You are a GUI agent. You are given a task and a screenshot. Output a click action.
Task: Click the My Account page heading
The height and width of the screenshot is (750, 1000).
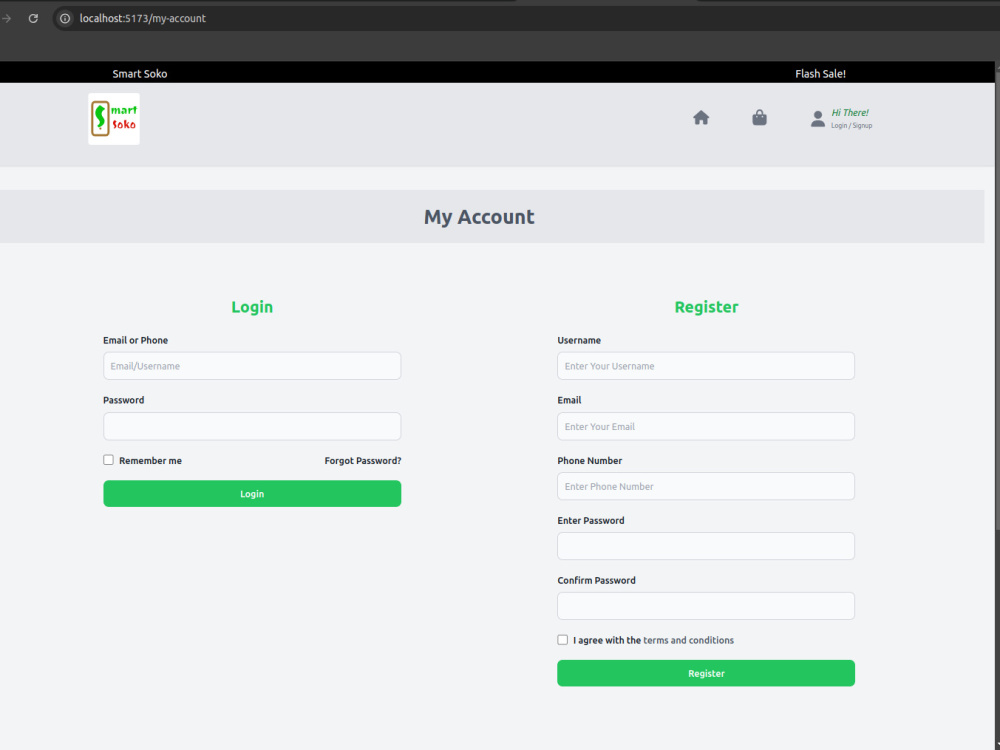pyautogui.click(x=479, y=217)
